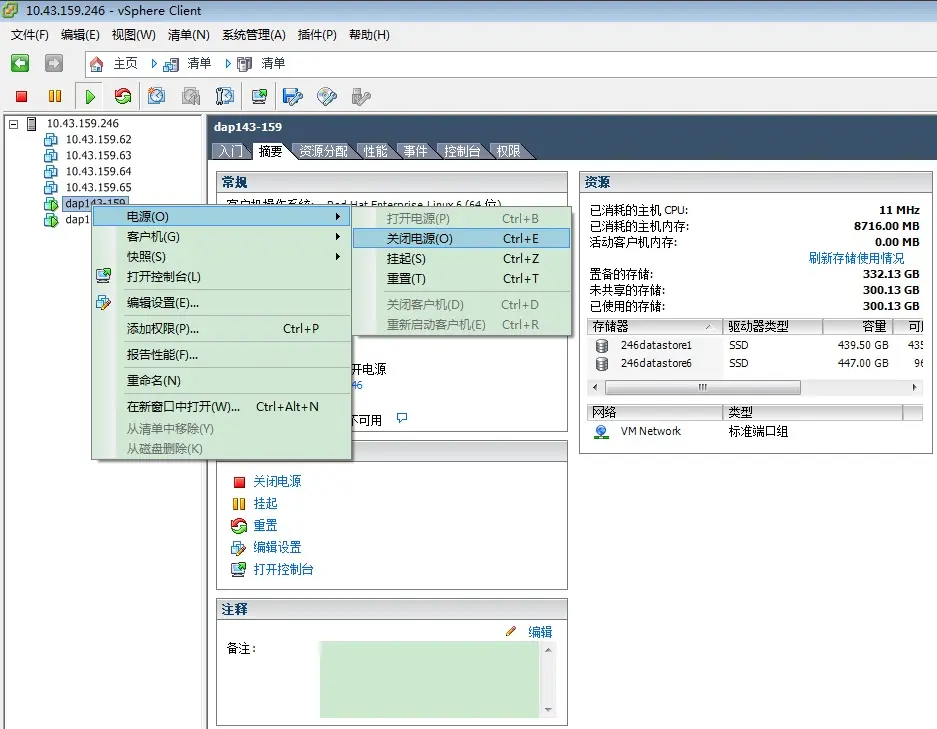
Task: Select 添加权限(P)... from context menu
Action: [x=222, y=329]
